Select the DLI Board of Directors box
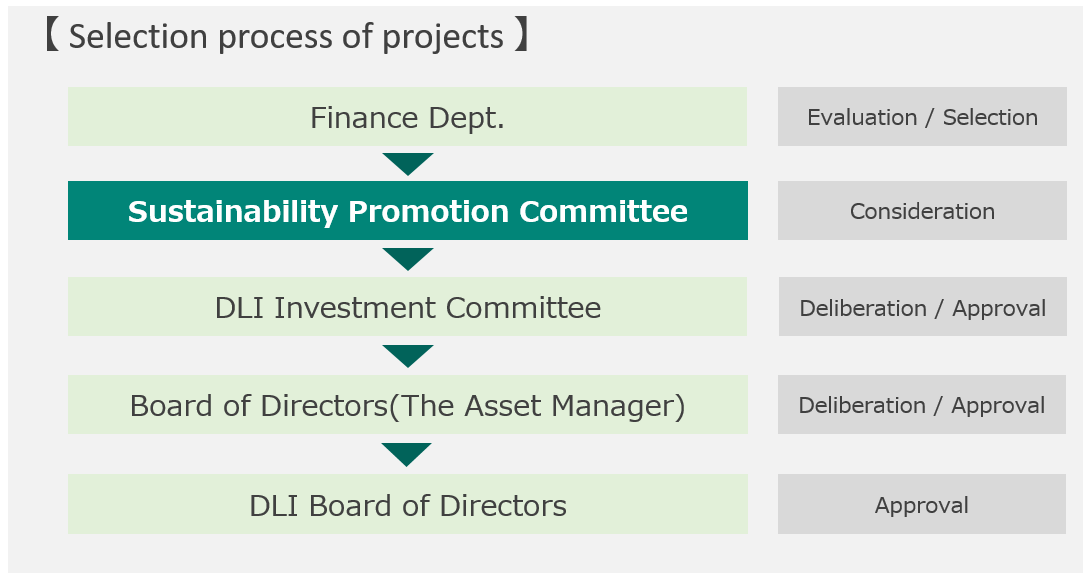This screenshot has width=1083, height=573. (x=408, y=504)
